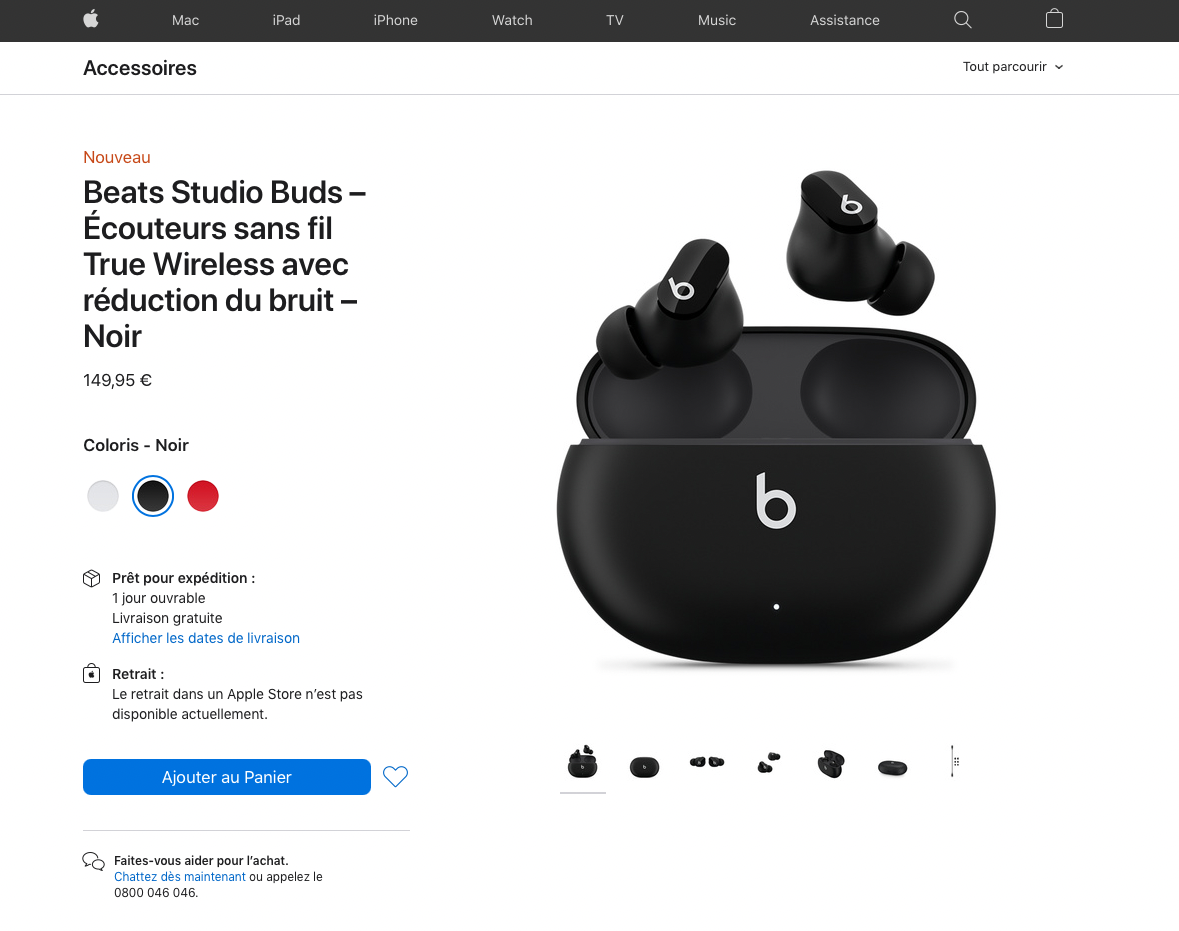Open Afficher les dates de livraison link
Viewport: 1179px width, 931px height.
206,638
